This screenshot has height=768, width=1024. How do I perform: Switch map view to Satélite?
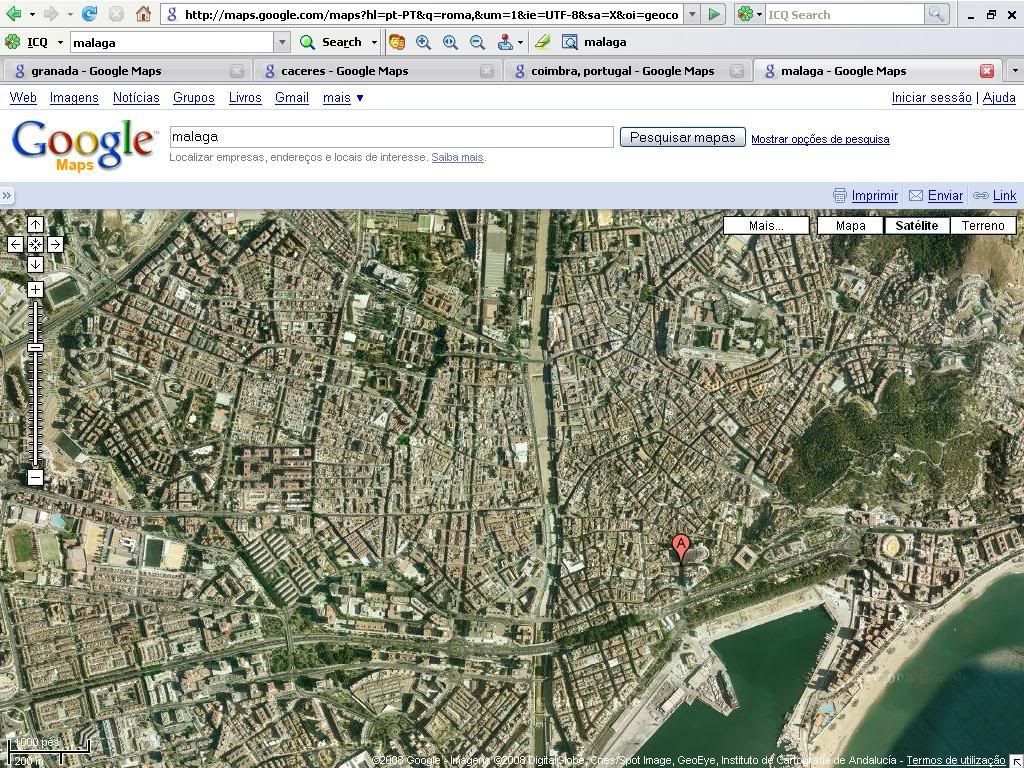[x=916, y=225]
